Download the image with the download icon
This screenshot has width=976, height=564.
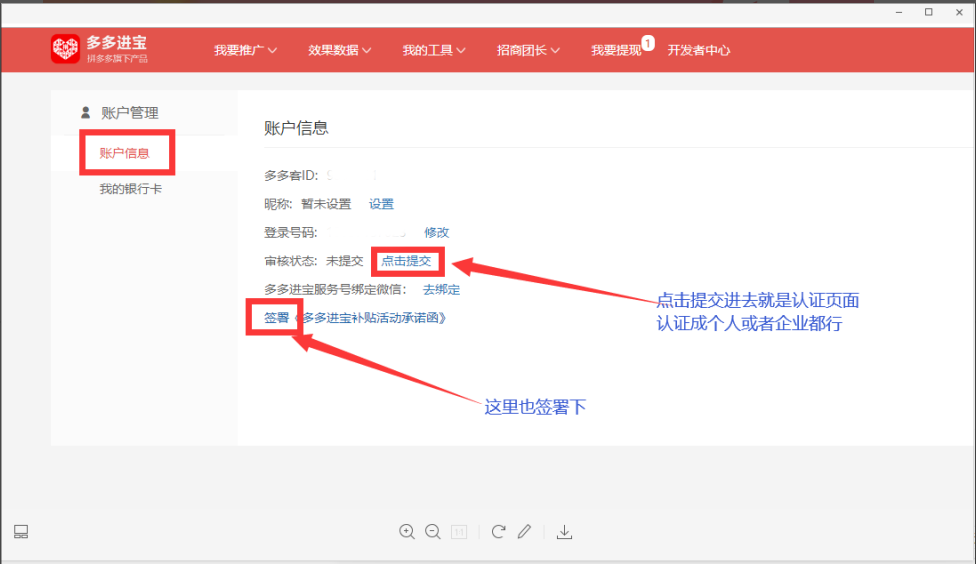(x=565, y=532)
